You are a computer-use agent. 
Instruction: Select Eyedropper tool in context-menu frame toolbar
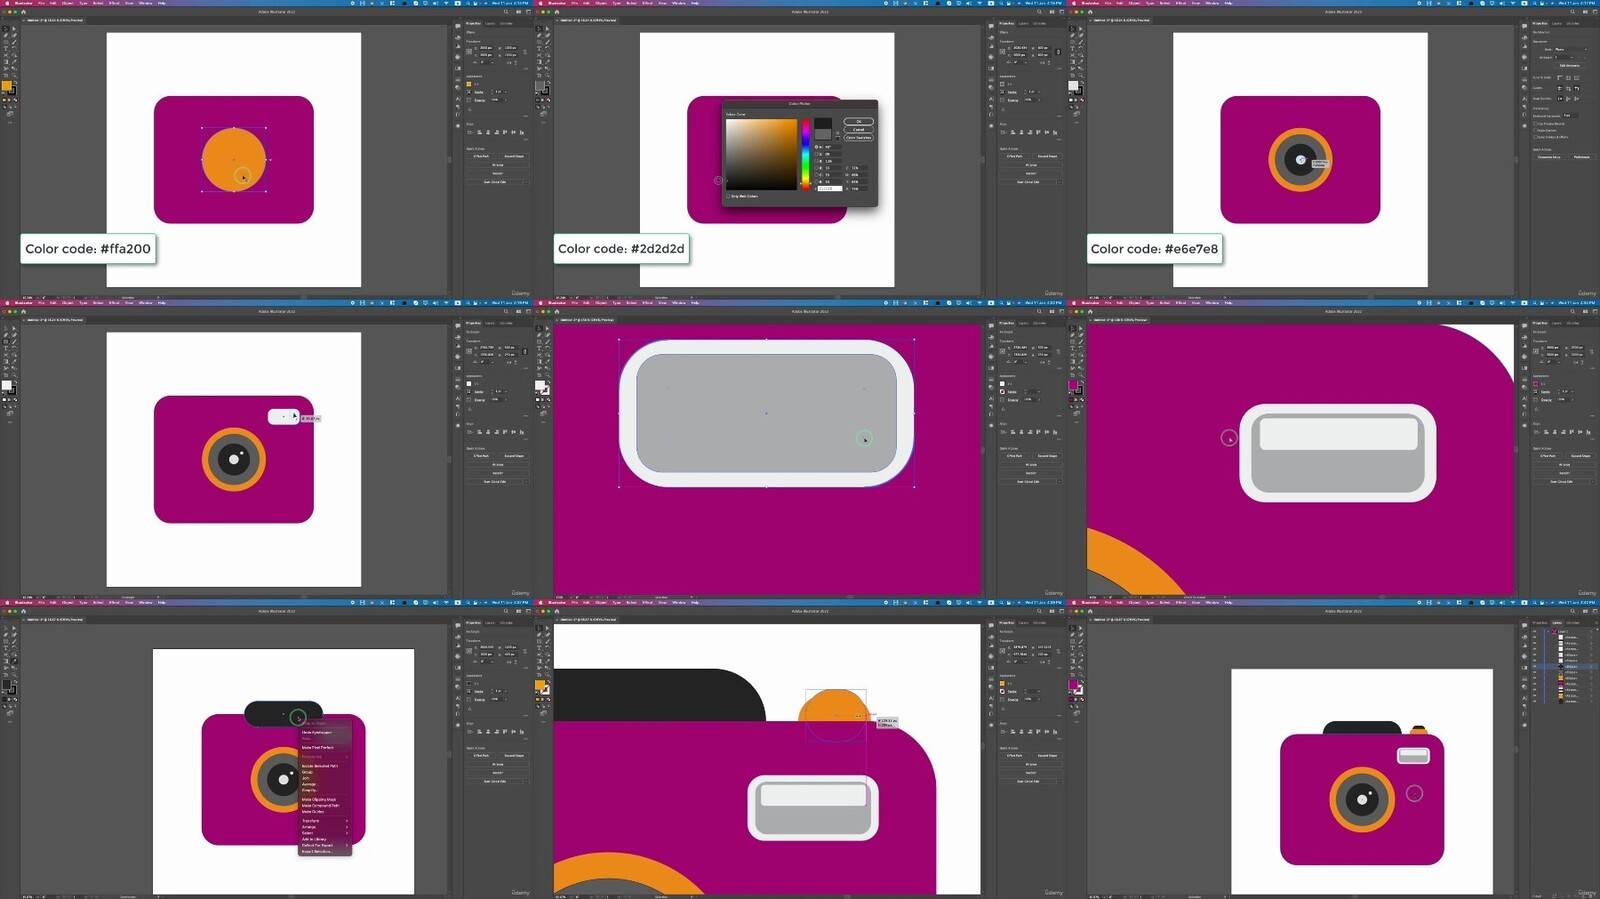14,661
